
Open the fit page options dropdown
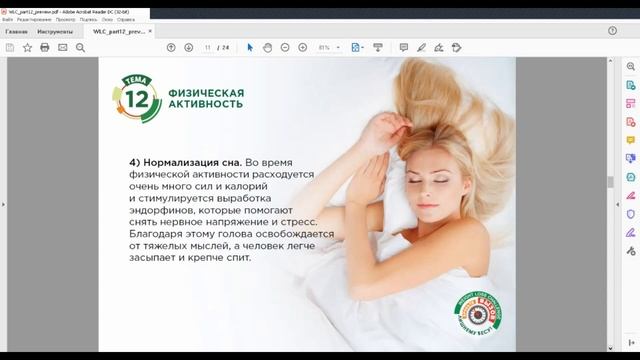point(358,48)
